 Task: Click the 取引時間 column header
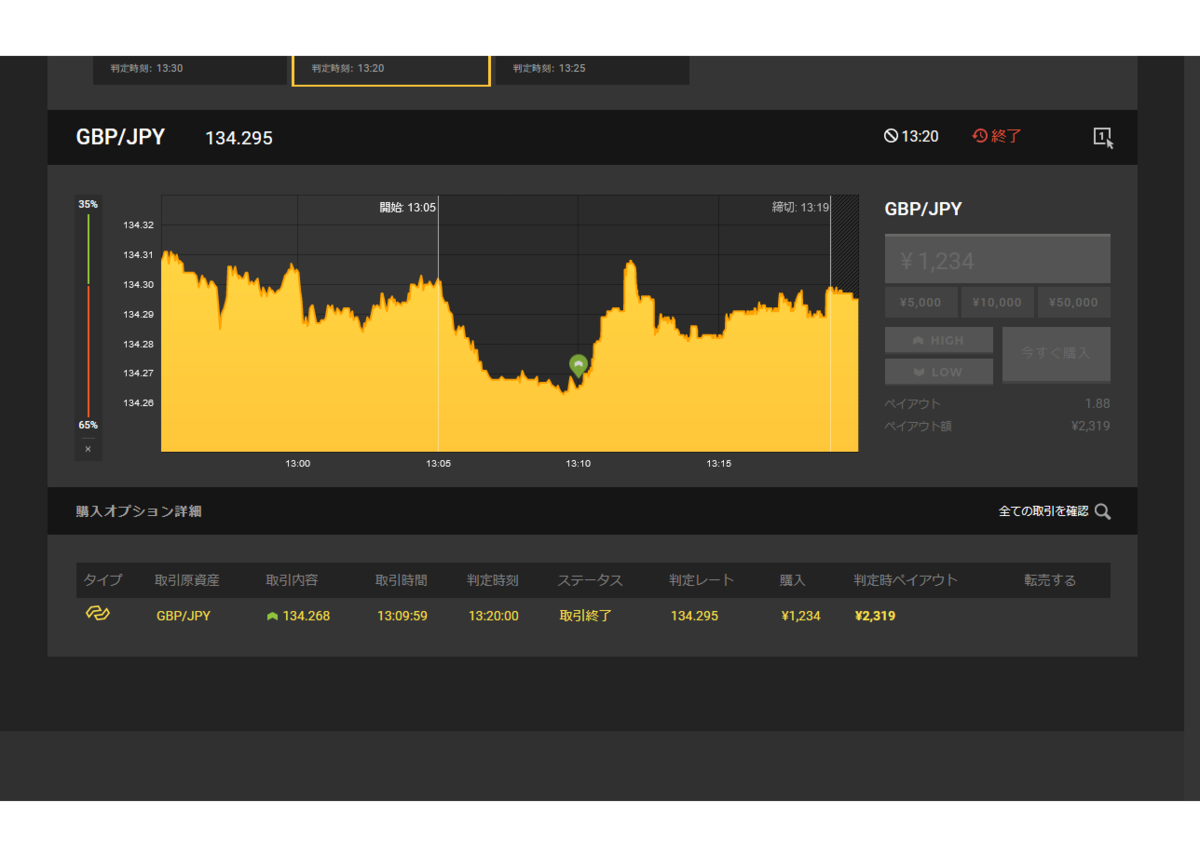[x=401, y=580]
